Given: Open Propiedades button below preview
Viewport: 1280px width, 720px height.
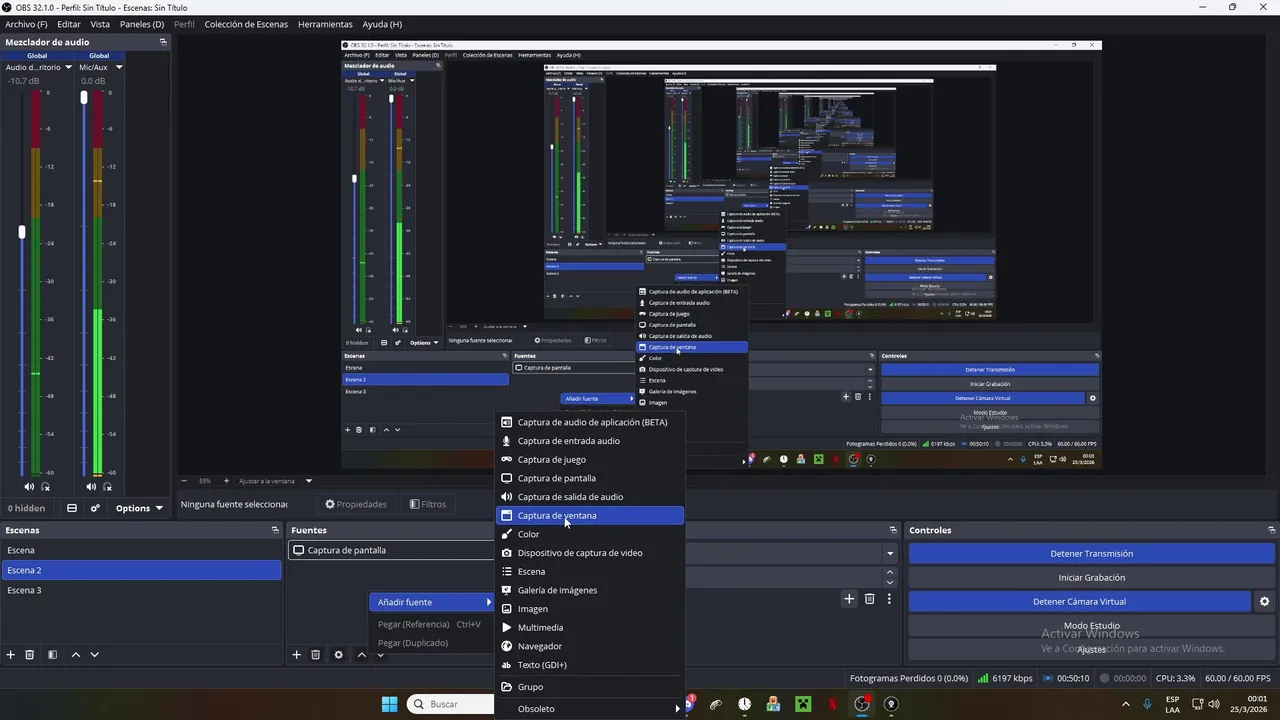Looking at the screenshot, I should click(356, 504).
